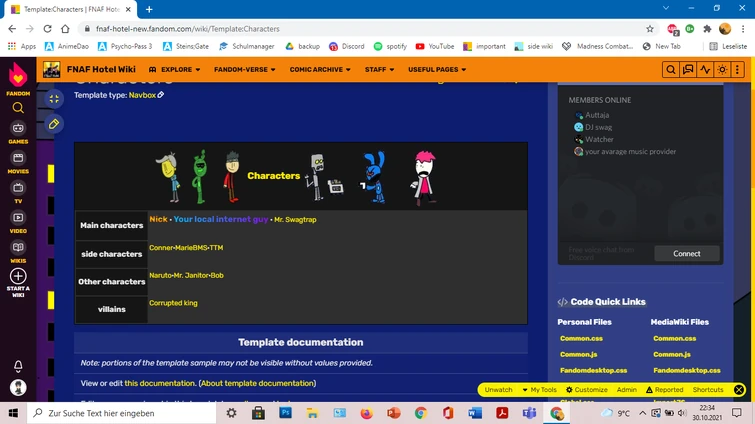
Task: Open the recent wiki activity icon
Action: click(x=705, y=69)
